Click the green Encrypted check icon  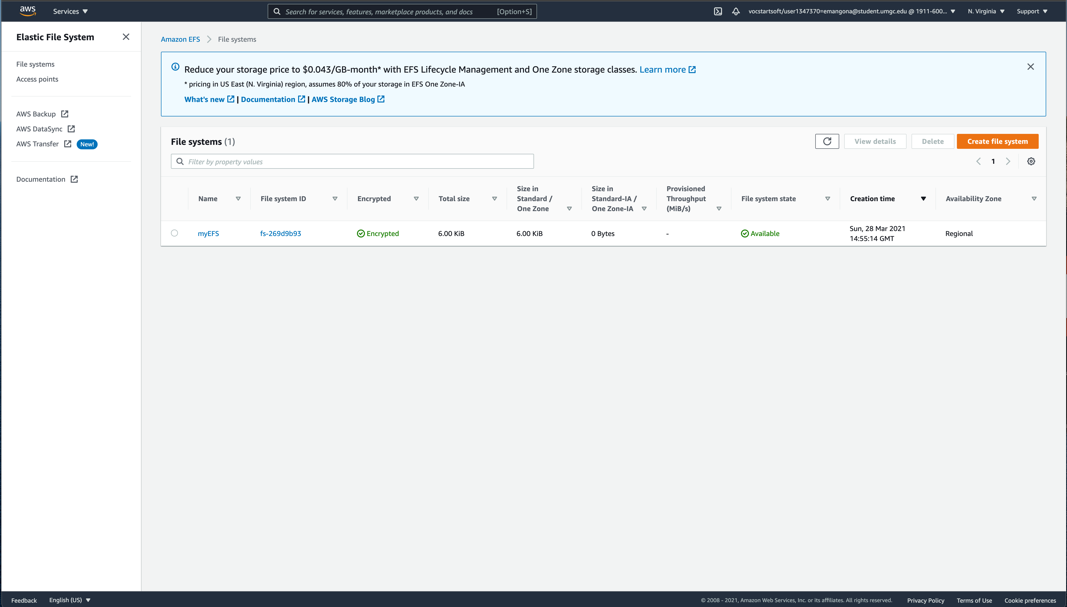[x=361, y=233]
